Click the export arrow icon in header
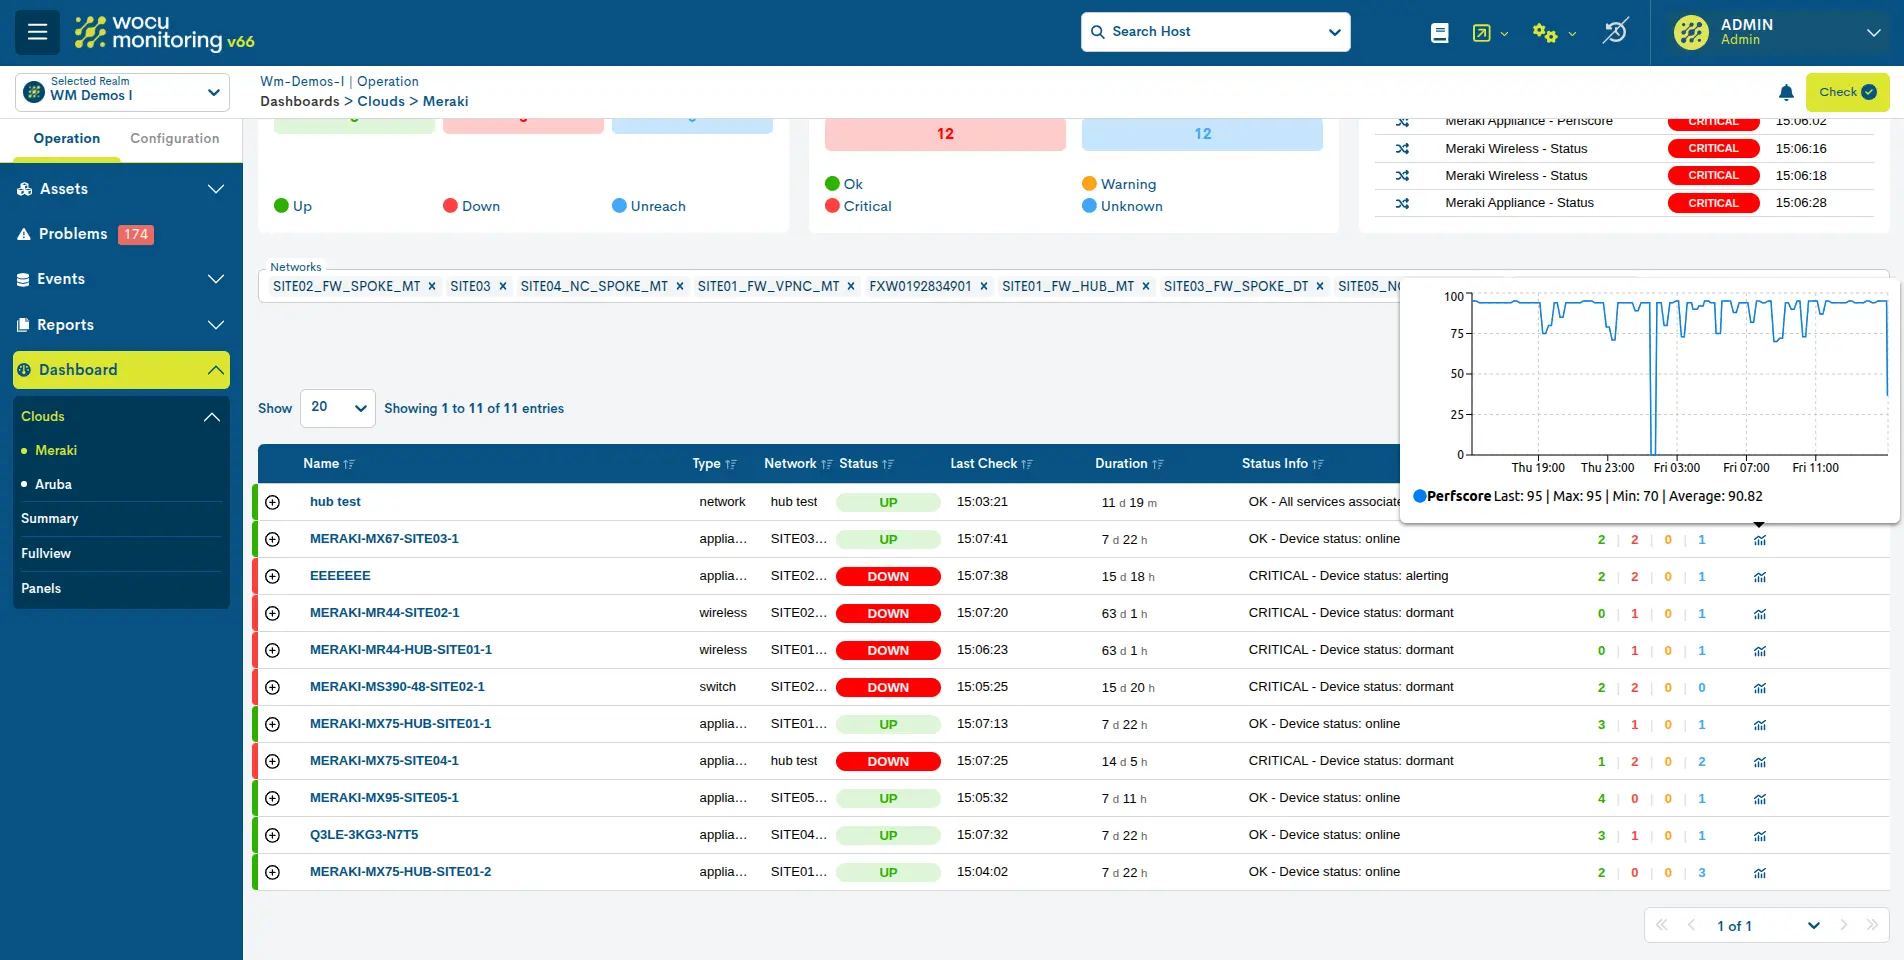Viewport: 1904px width, 960px height. [x=1482, y=33]
